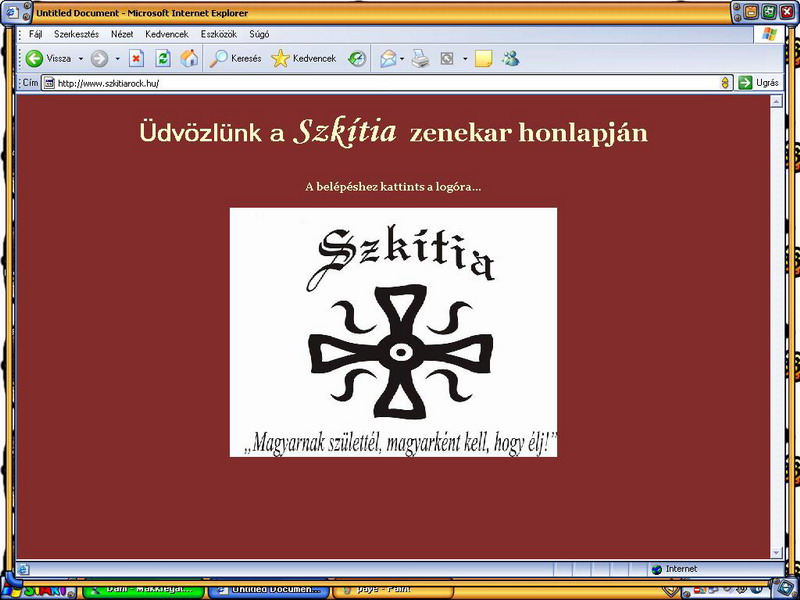Open Keresés search pane
The height and width of the screenshot is (600, 800).
point(235,59)
